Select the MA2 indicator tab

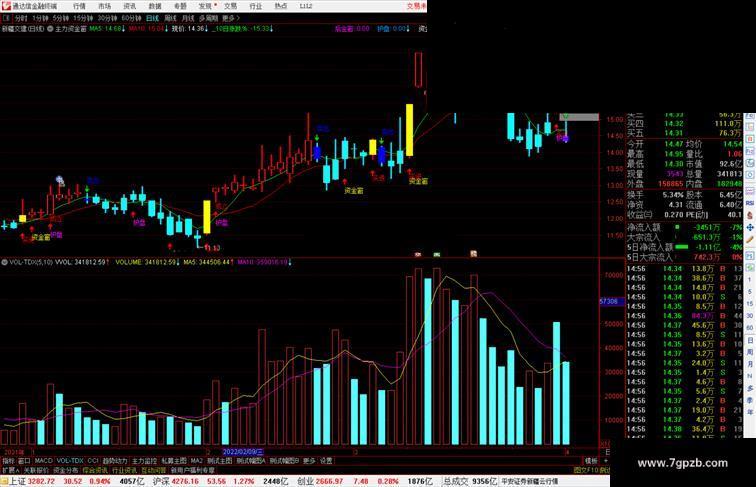click(x=196, y=461)
